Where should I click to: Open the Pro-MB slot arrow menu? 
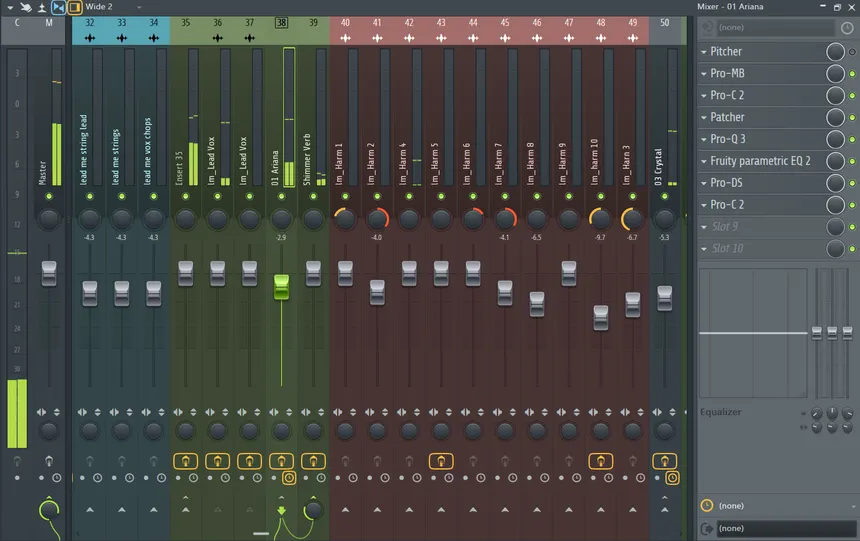[x=704, y=74]
